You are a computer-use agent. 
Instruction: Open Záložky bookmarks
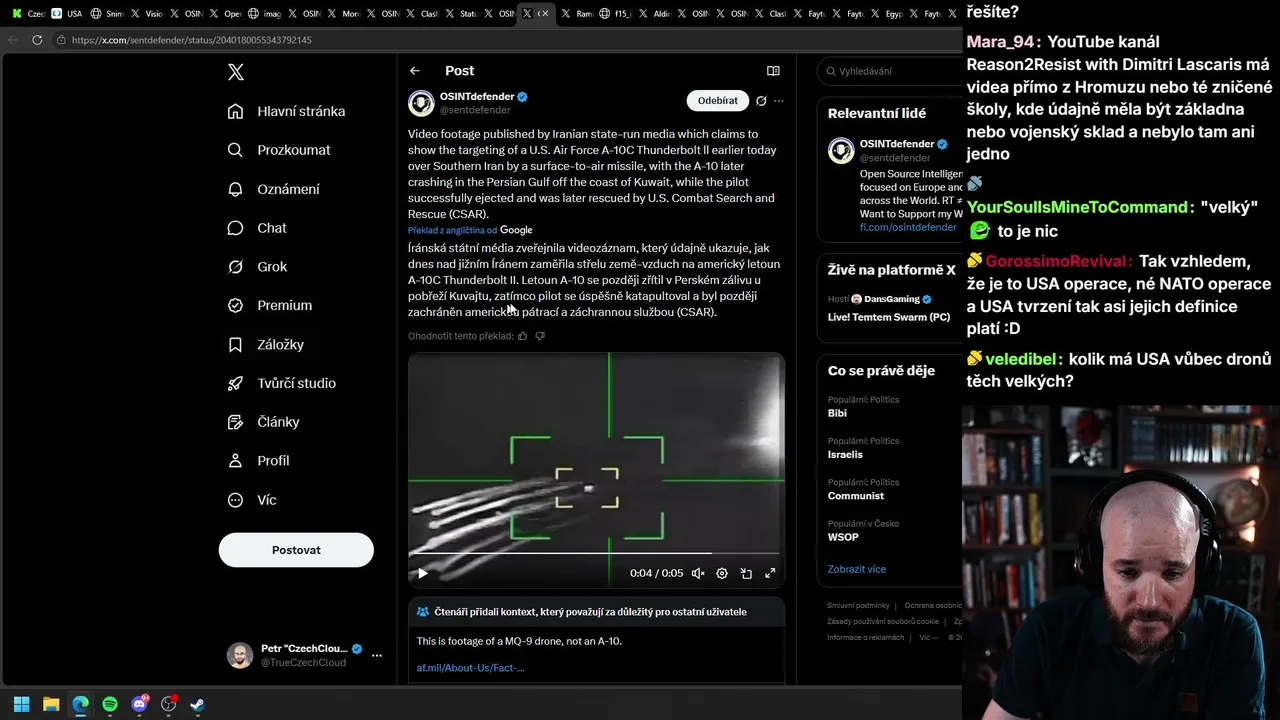coord(266,344)
